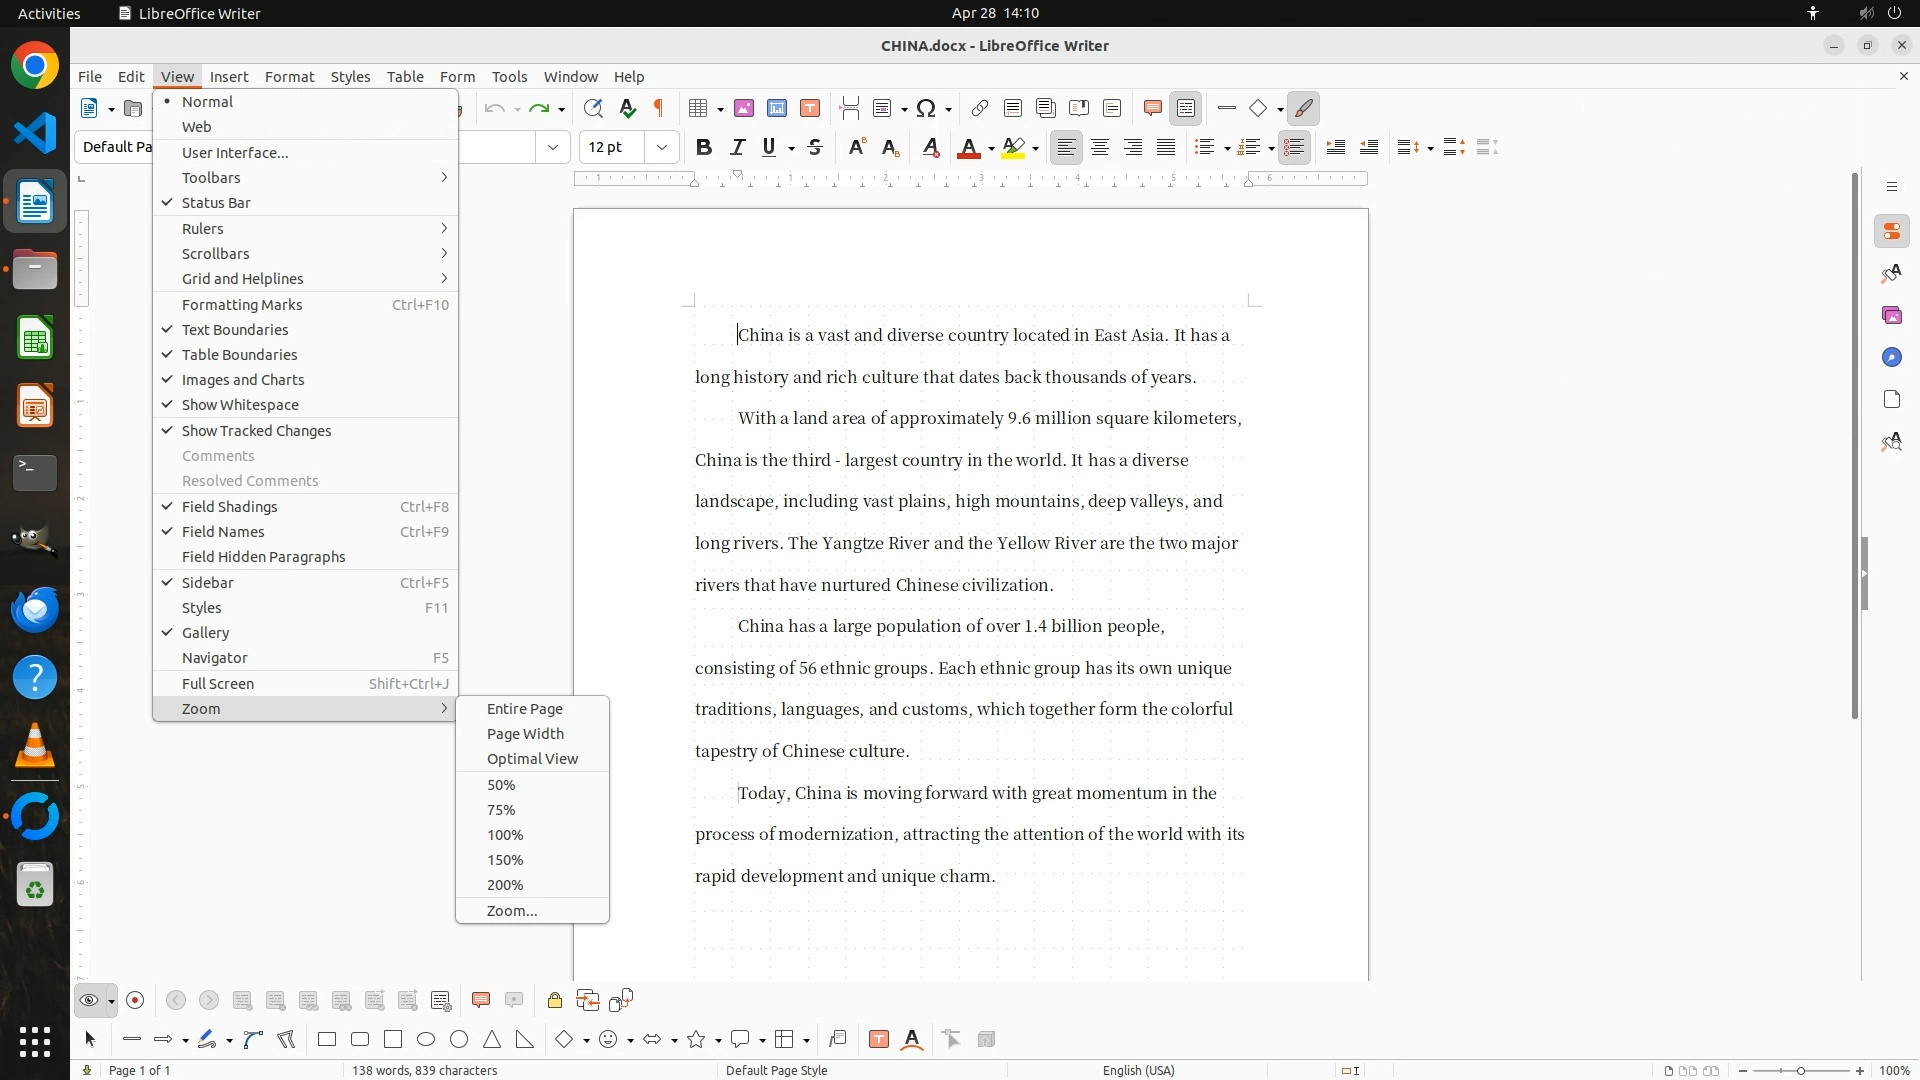Click the Insert Special Character omega icon
The image size is (1920, 1080).
[926, 108]
